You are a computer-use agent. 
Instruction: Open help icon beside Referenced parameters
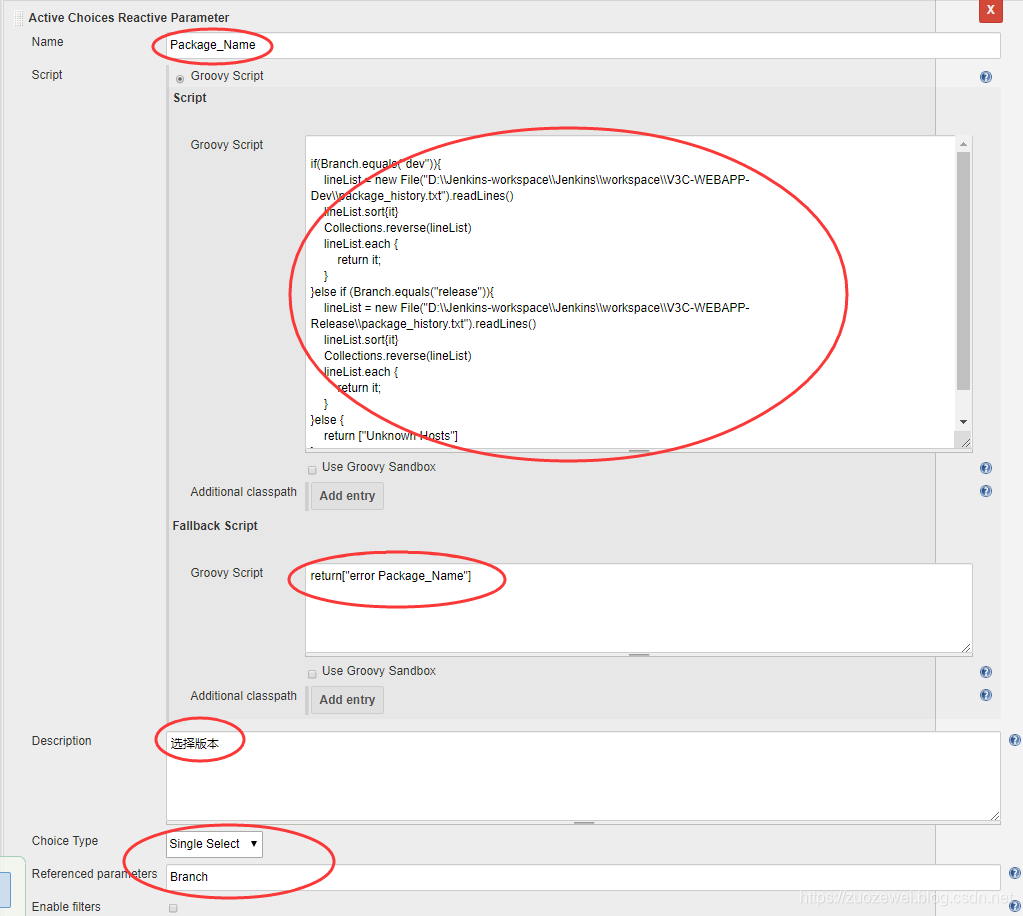[1015, 873]
